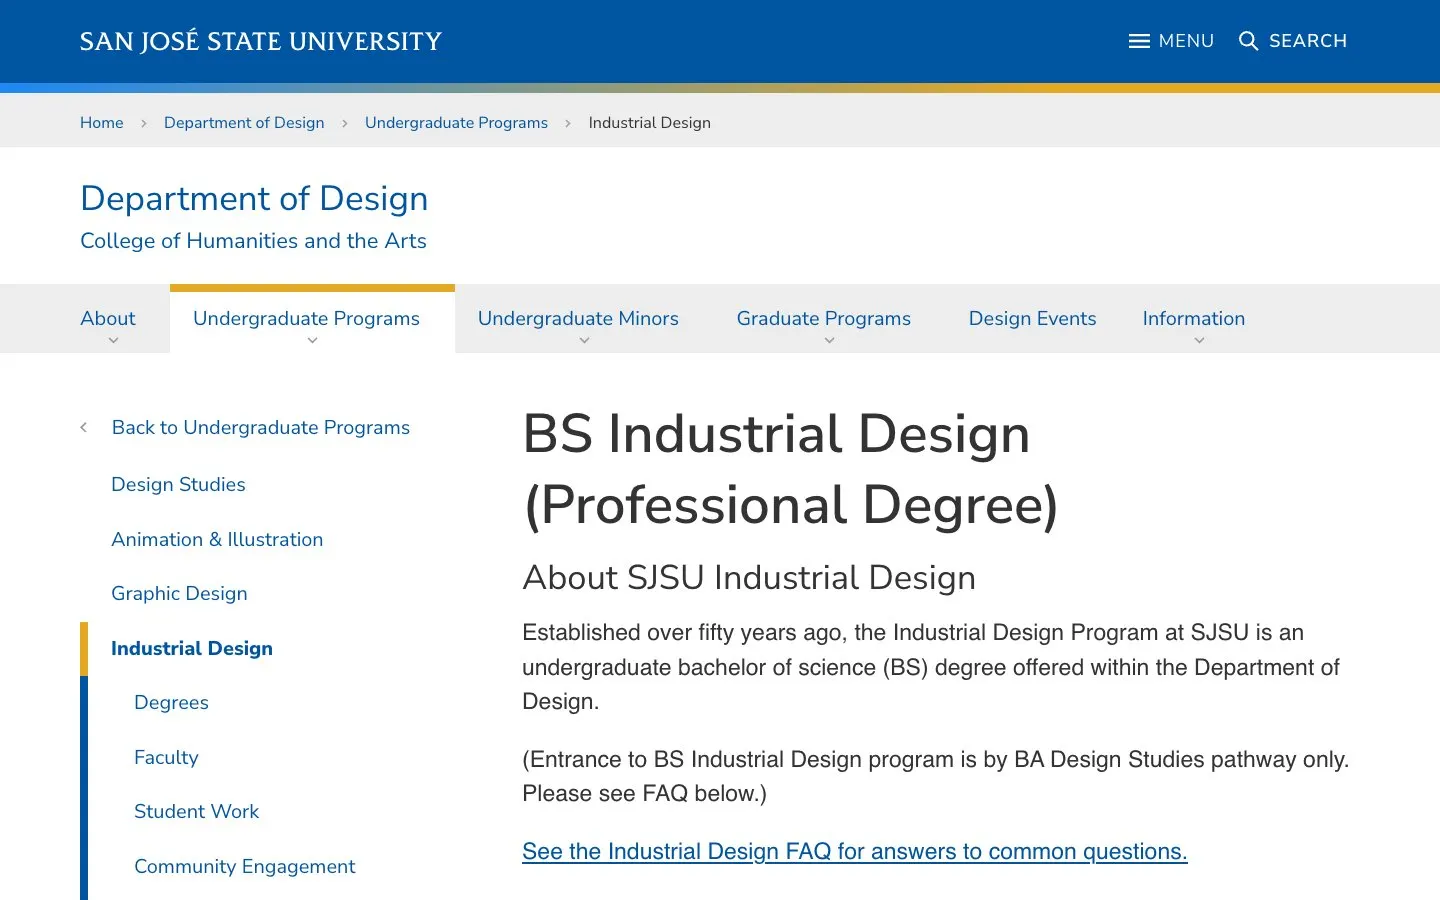The height and width of the screenshot is (900, 1440).
Task: Open Community Engagement in the sidebar
Action: click(245, 866)
